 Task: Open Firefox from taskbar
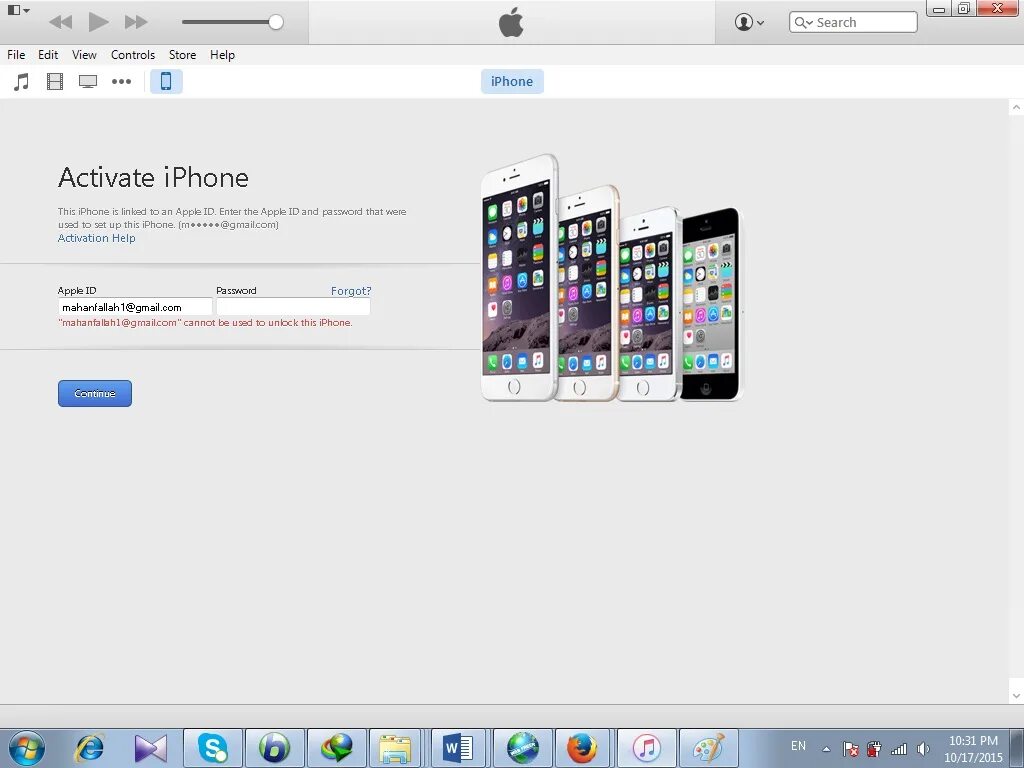(x=581, y=748)
